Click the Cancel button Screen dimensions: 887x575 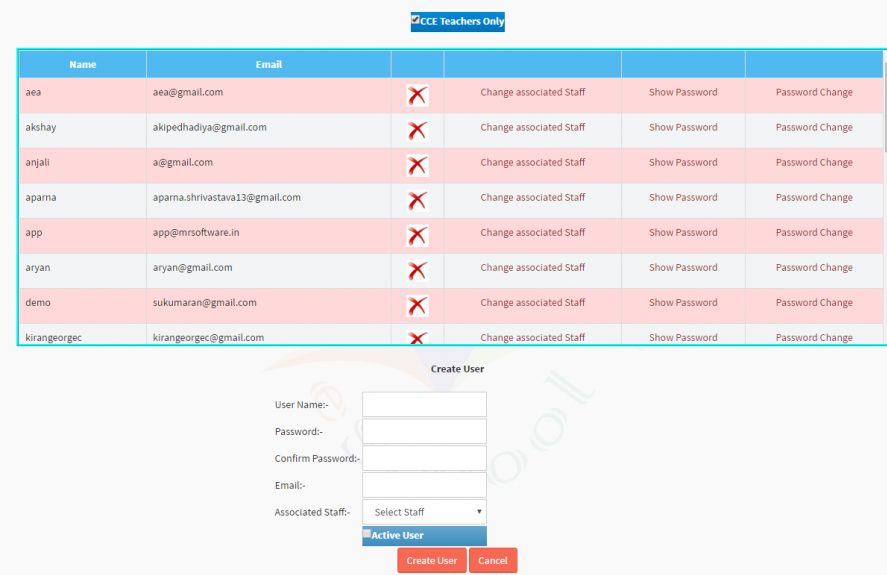pyautogui.click(x=493, y=561)
